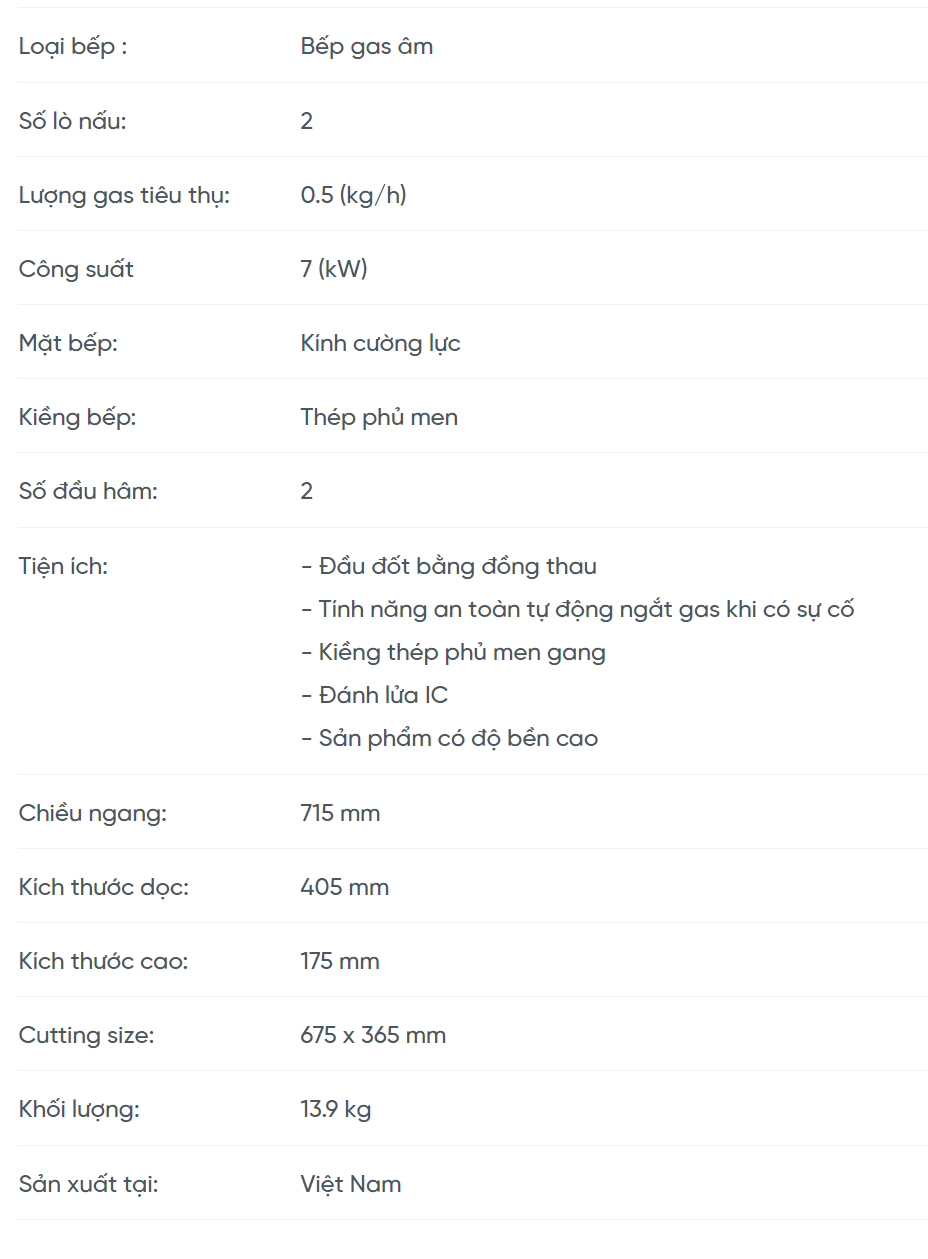928x1259 pixels.
Task: Select the "Kích thước dọc" label
Action: point(103,887)
